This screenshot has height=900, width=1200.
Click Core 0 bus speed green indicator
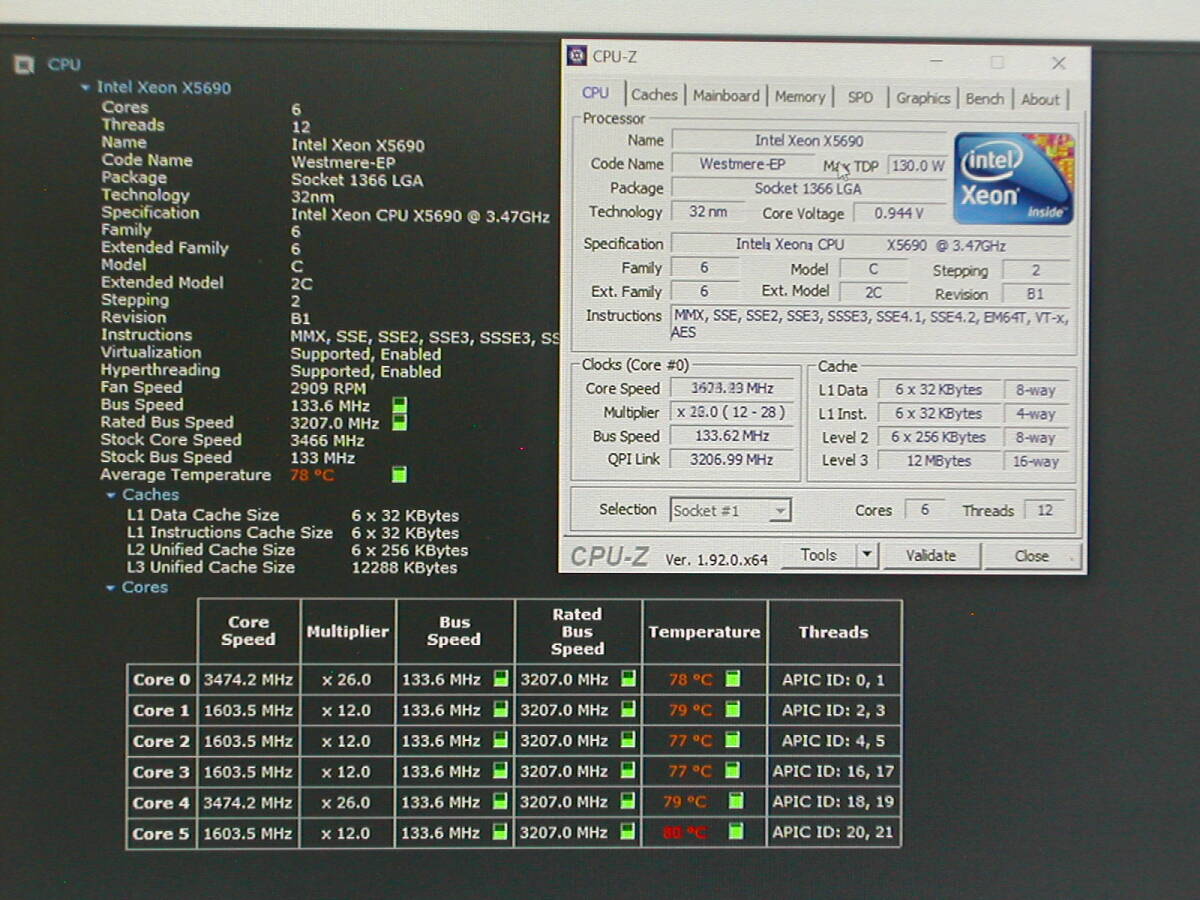pyautogui.click(x=500, y=679)
